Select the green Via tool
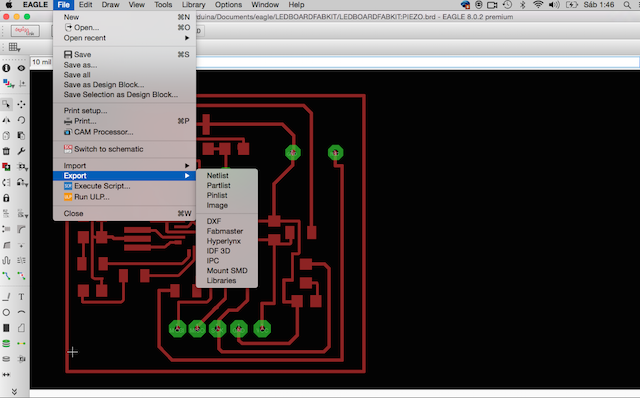The image size is (640, 398). tap(6, 344)
